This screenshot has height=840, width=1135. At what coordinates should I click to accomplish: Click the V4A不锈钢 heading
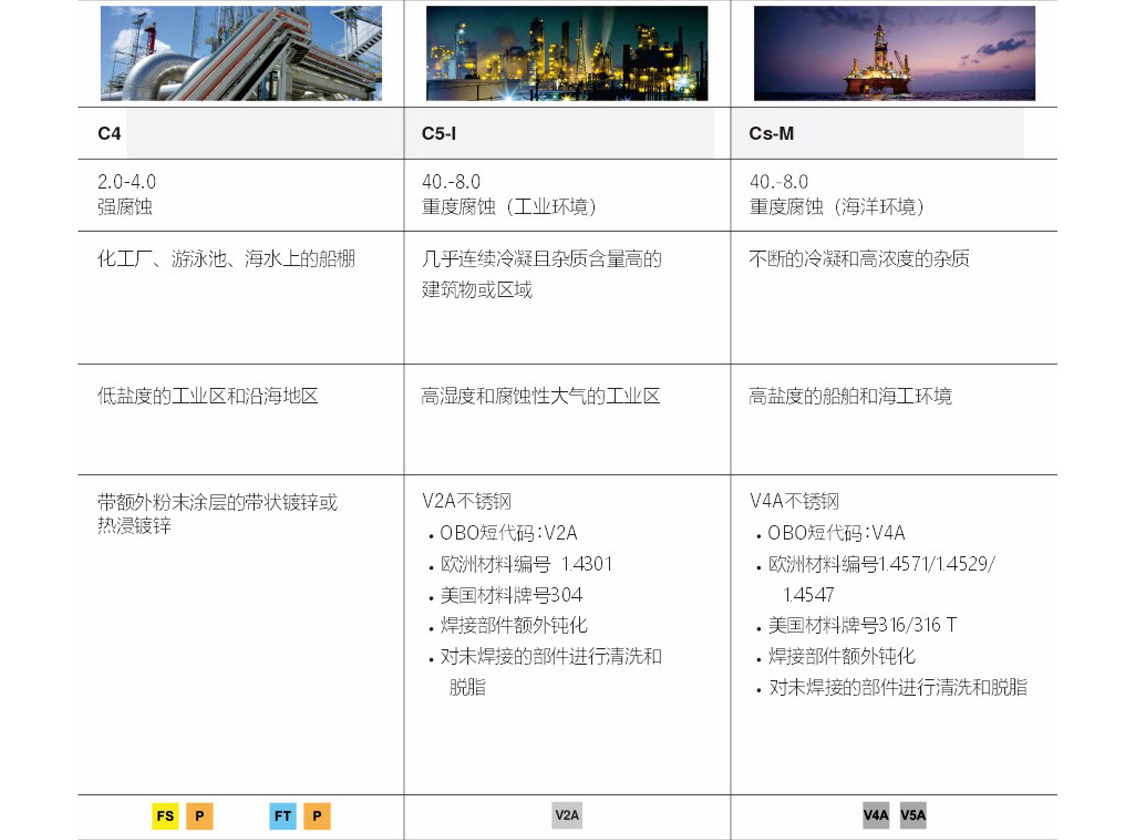click(x=794, y=501)
